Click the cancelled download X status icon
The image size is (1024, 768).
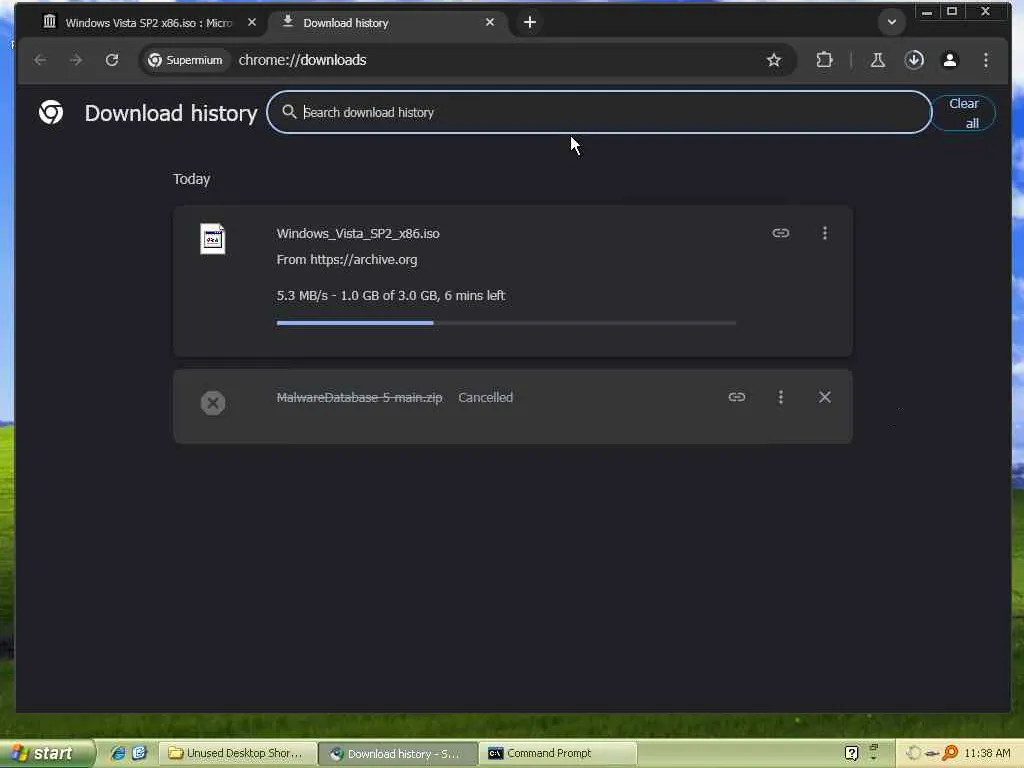213,403
